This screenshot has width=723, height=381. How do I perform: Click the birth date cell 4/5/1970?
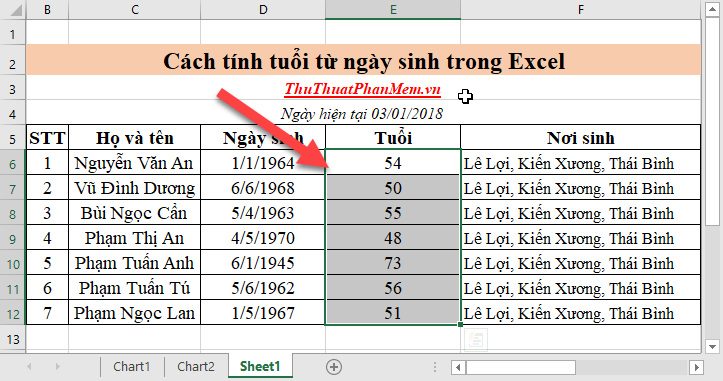pos(263,238)
